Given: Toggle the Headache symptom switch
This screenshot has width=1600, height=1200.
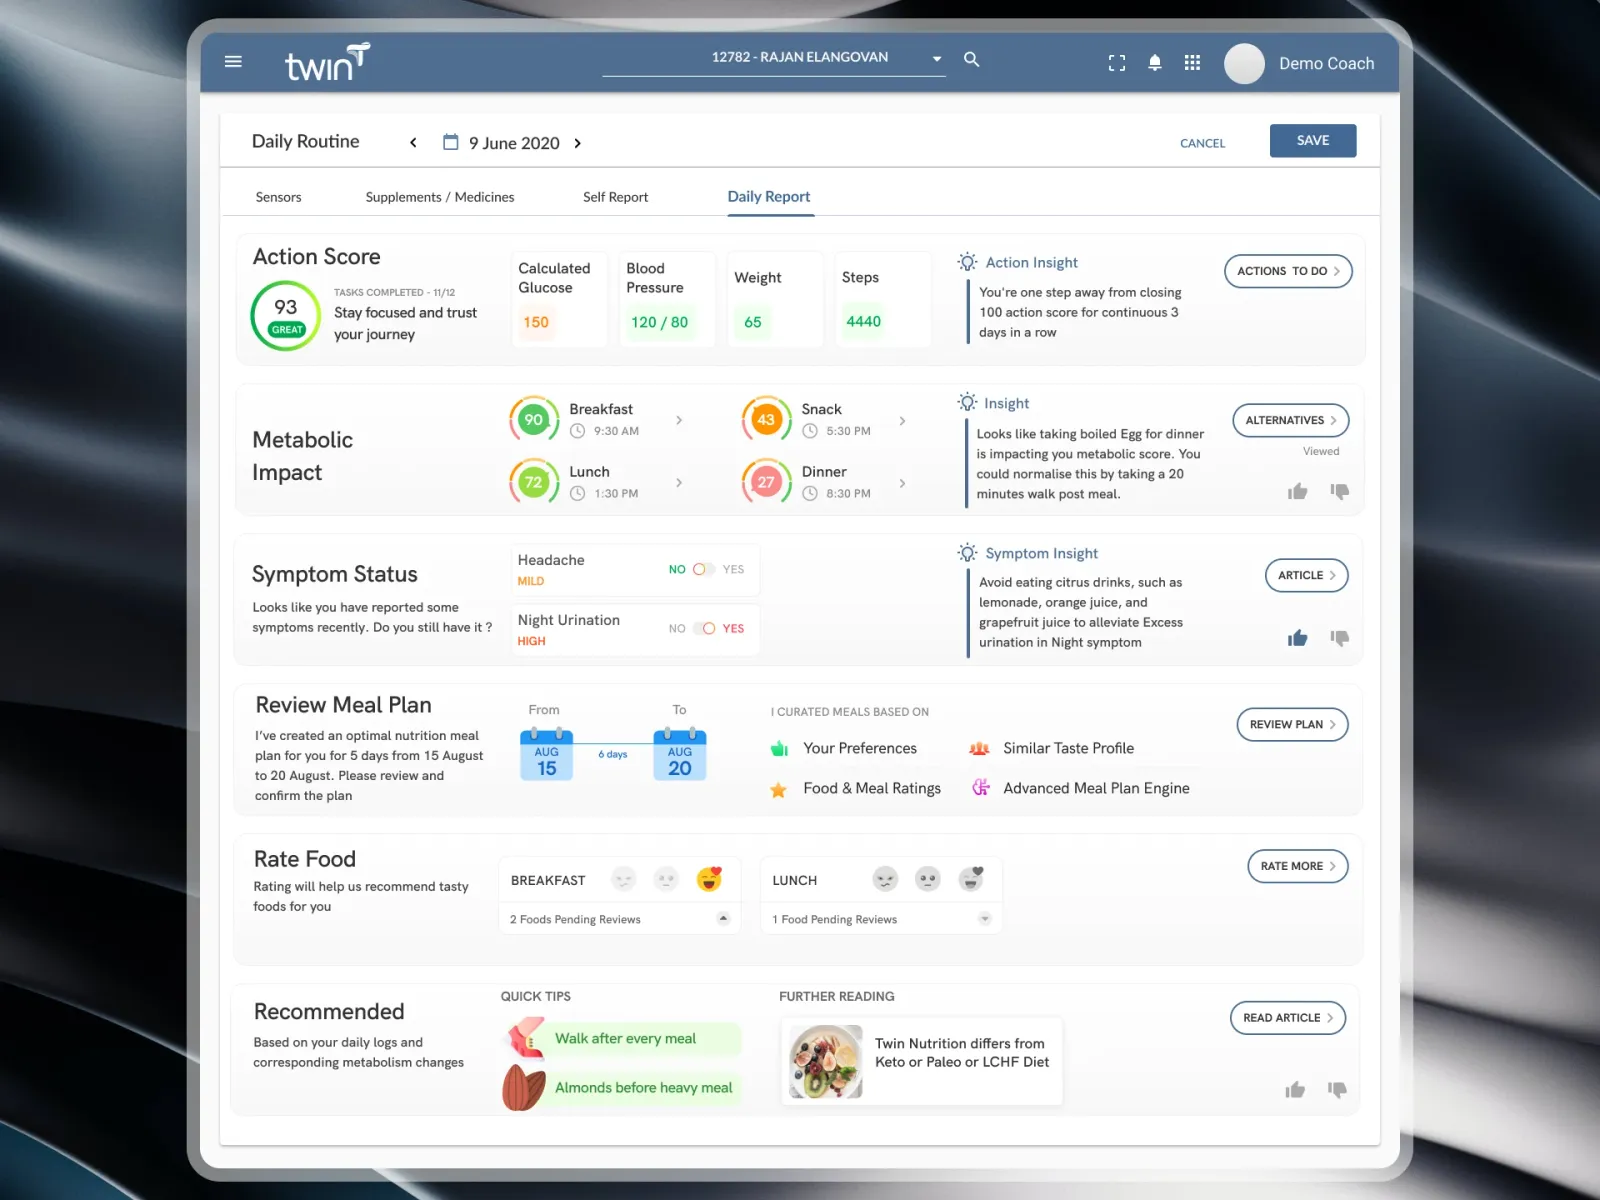Looking at the screenshot, I should tap(704, 569).
